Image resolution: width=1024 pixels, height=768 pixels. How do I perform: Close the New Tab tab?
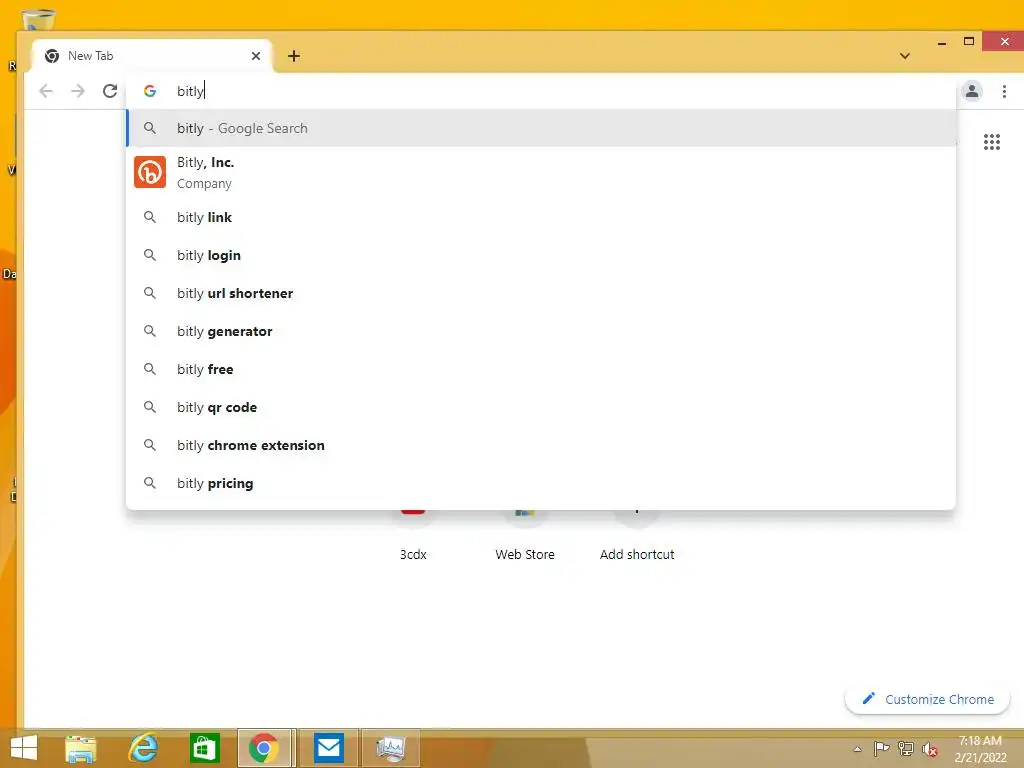pos(256,56)
